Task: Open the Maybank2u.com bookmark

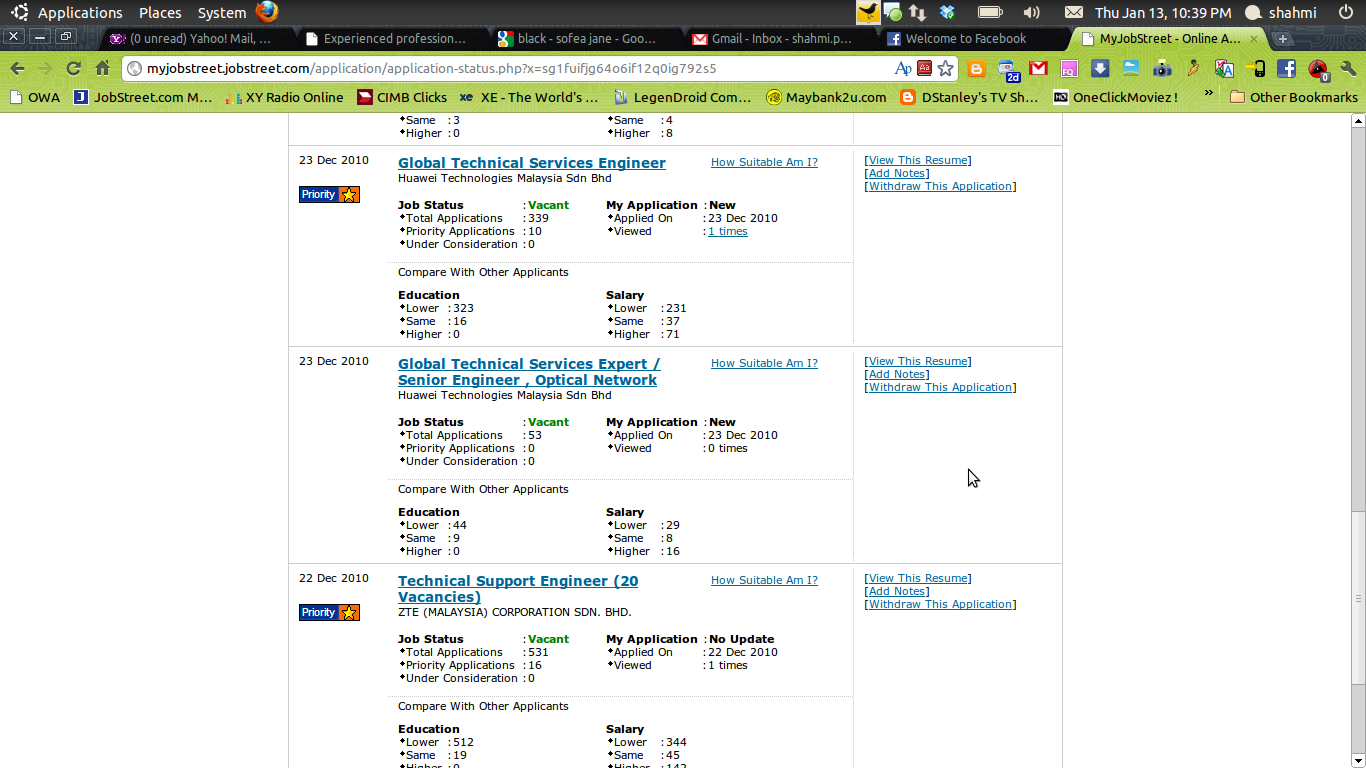Action: tap(826, 97)
